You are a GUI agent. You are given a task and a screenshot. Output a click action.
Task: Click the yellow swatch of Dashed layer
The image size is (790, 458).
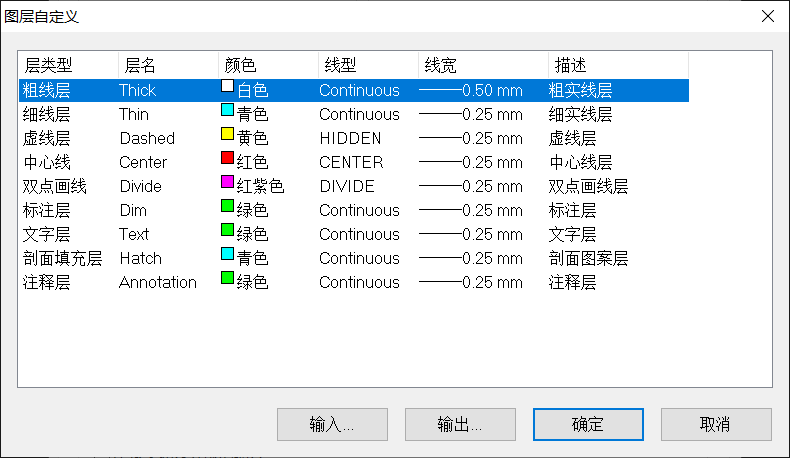point(227,134)
